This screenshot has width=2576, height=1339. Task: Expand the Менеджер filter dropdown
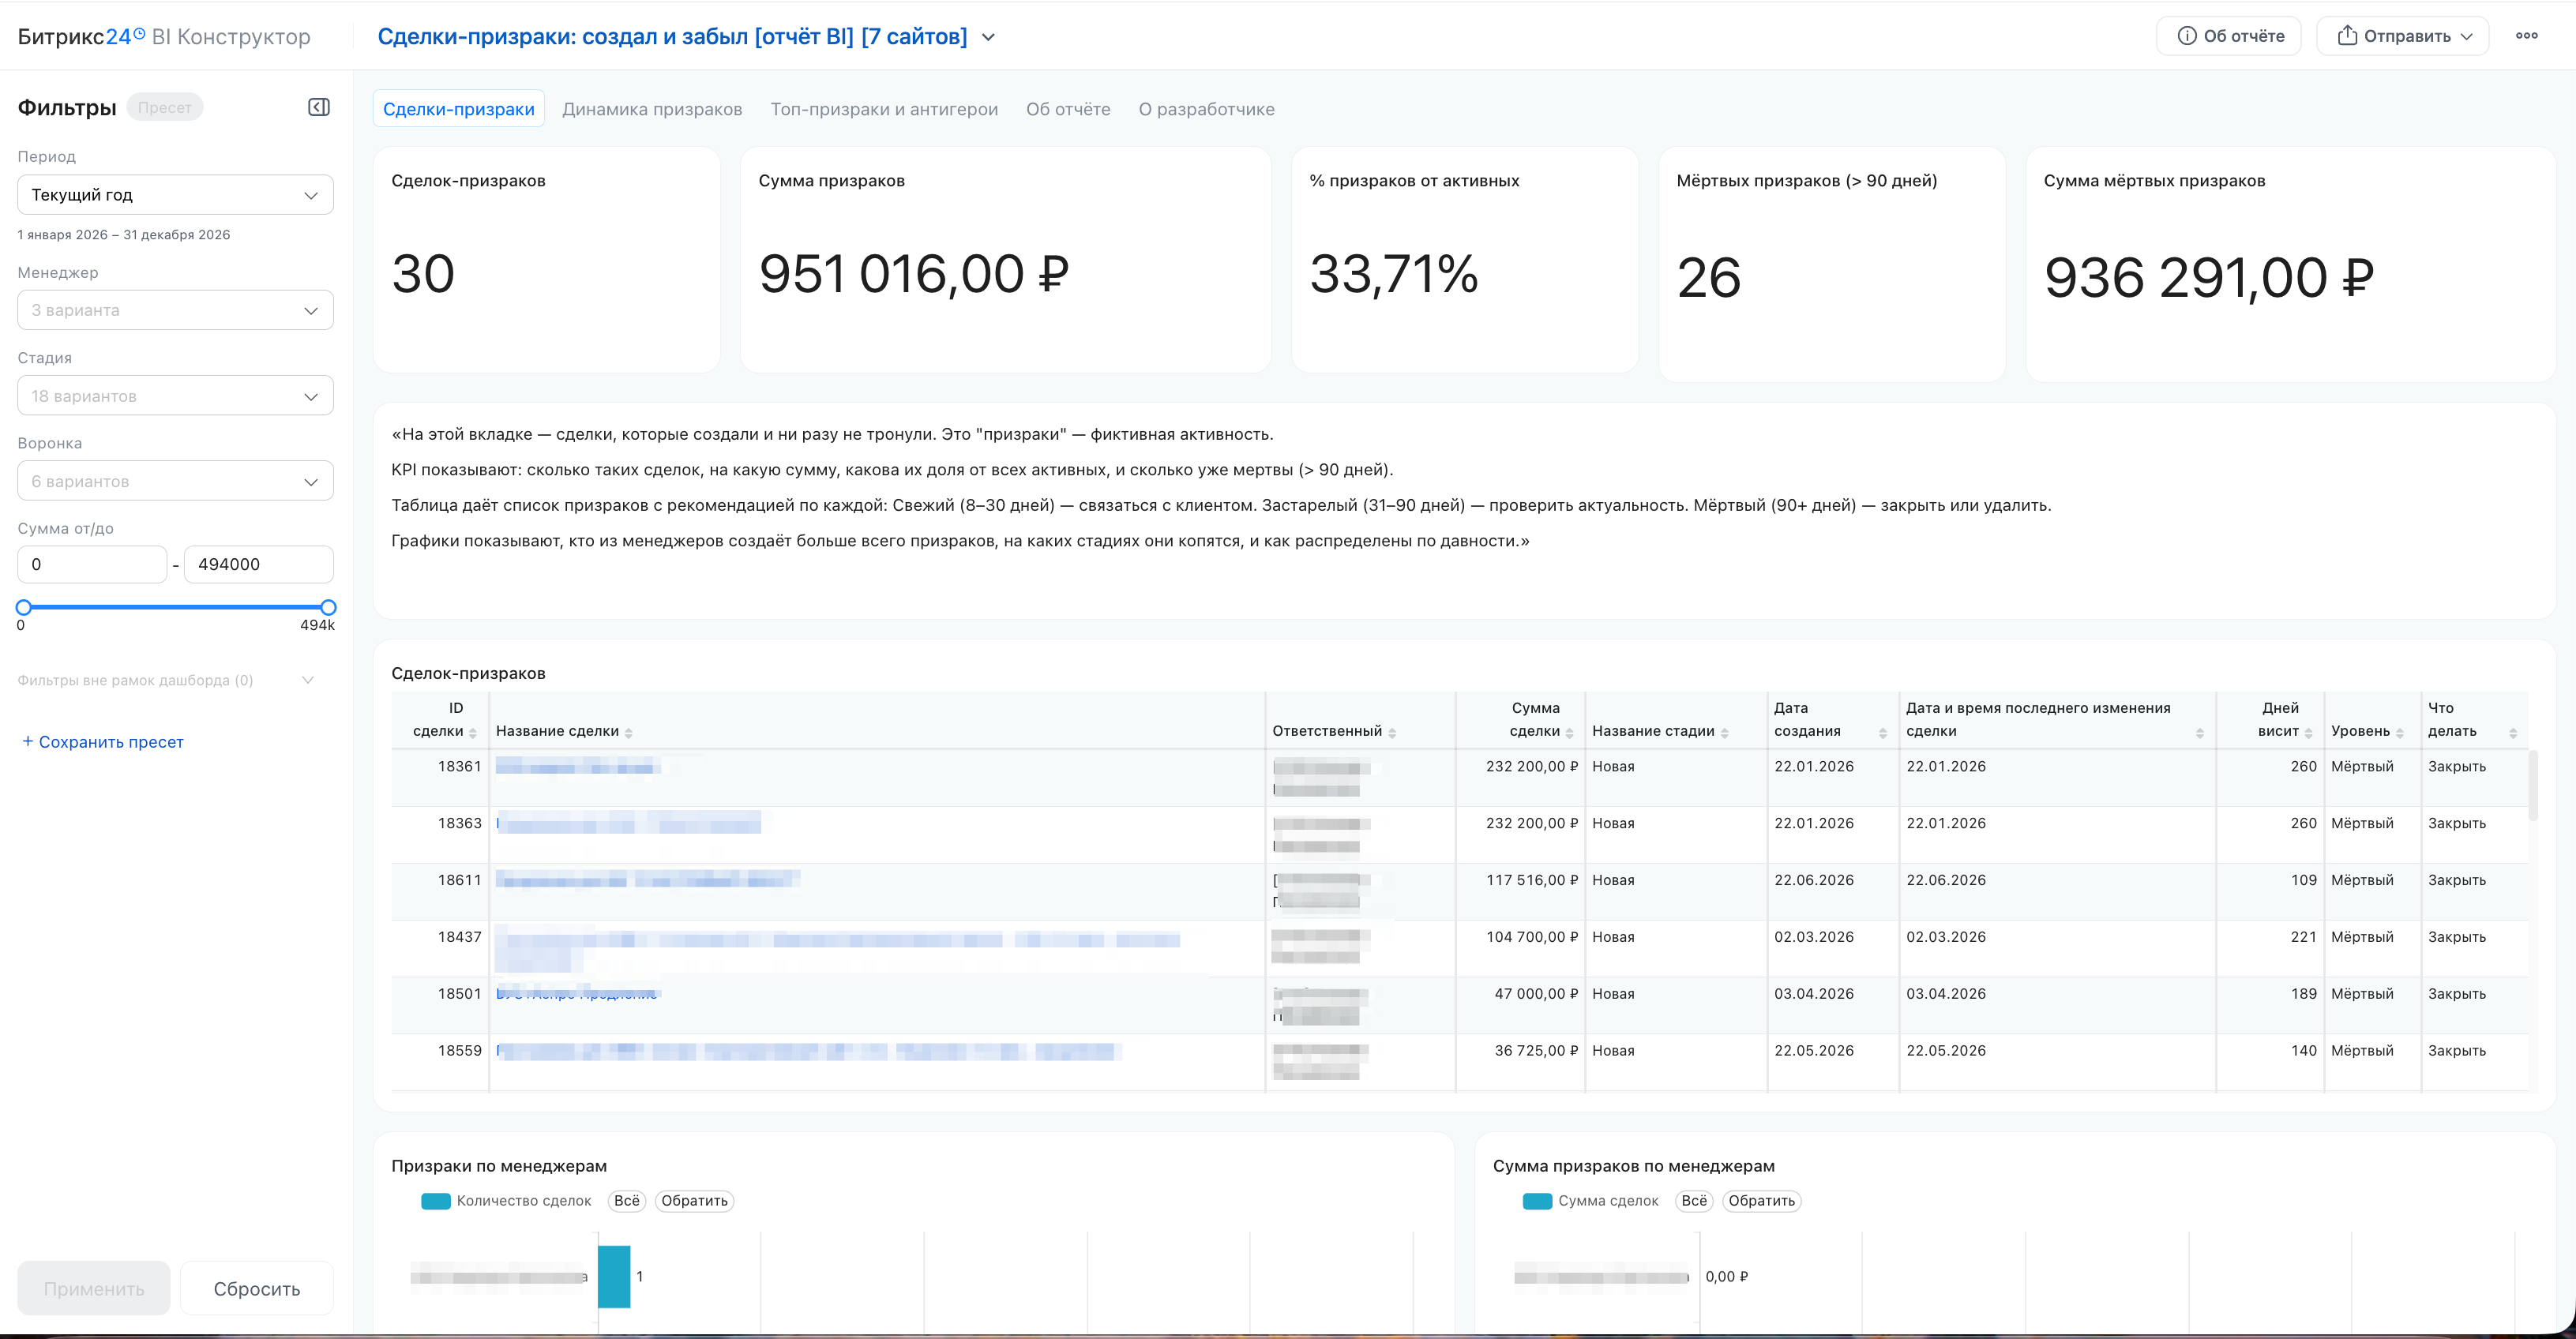175,310
